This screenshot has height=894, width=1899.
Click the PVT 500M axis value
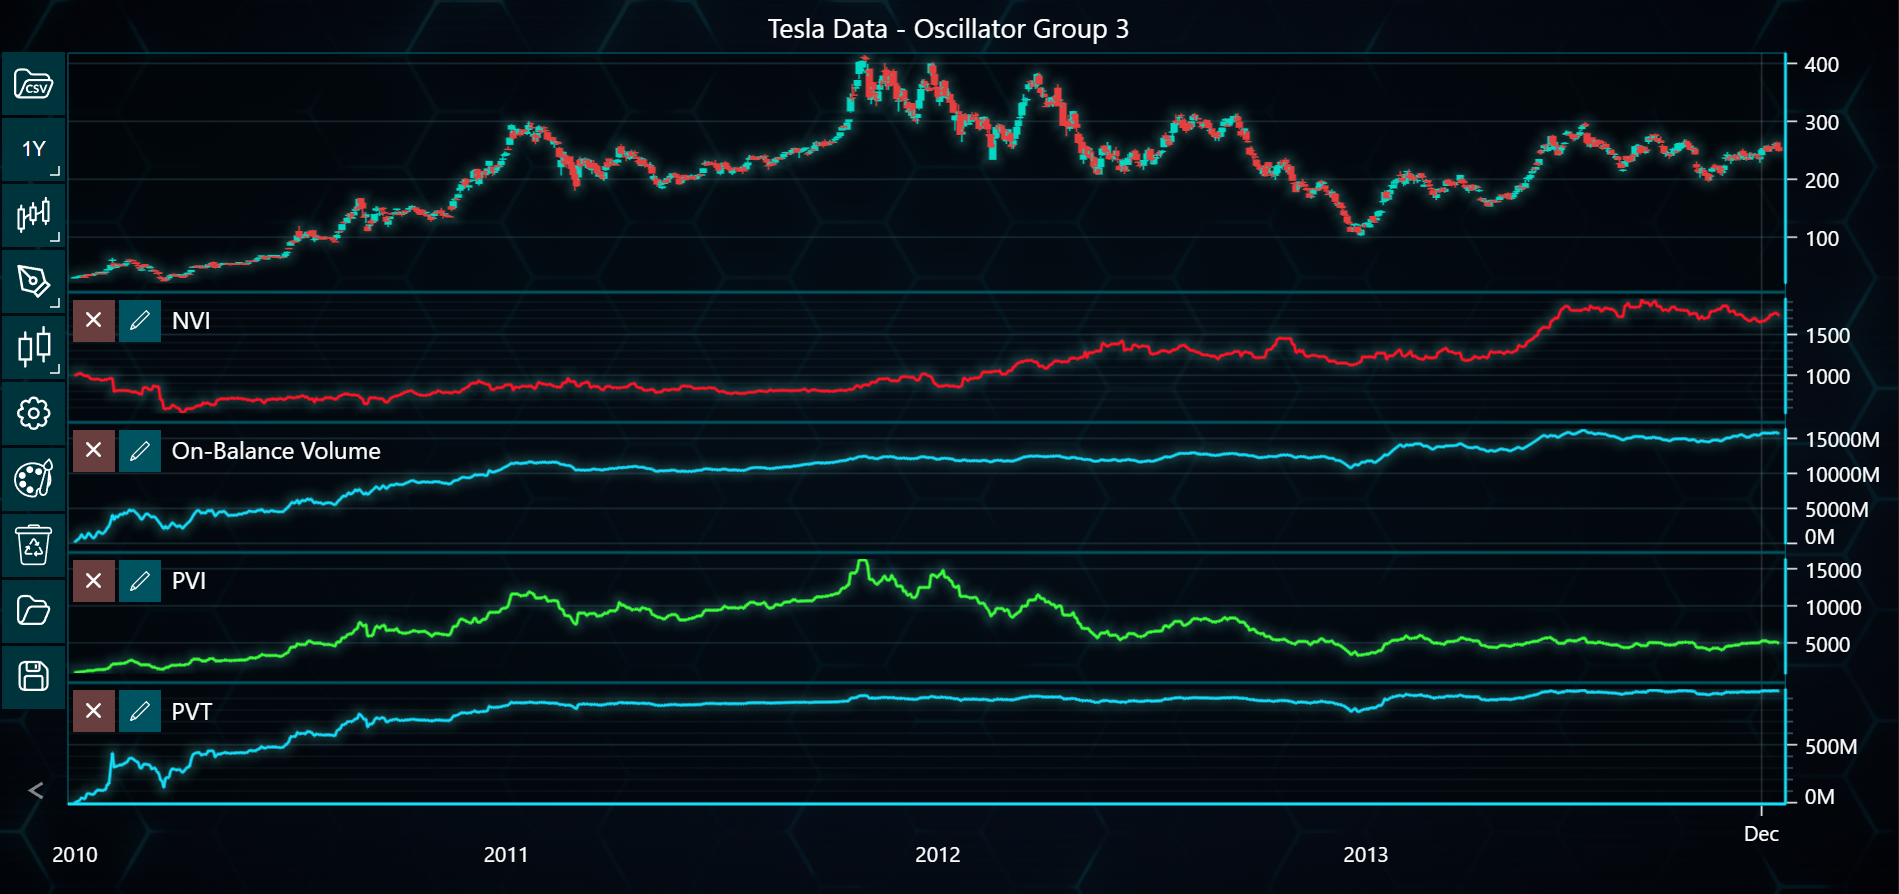(1831, 747)
